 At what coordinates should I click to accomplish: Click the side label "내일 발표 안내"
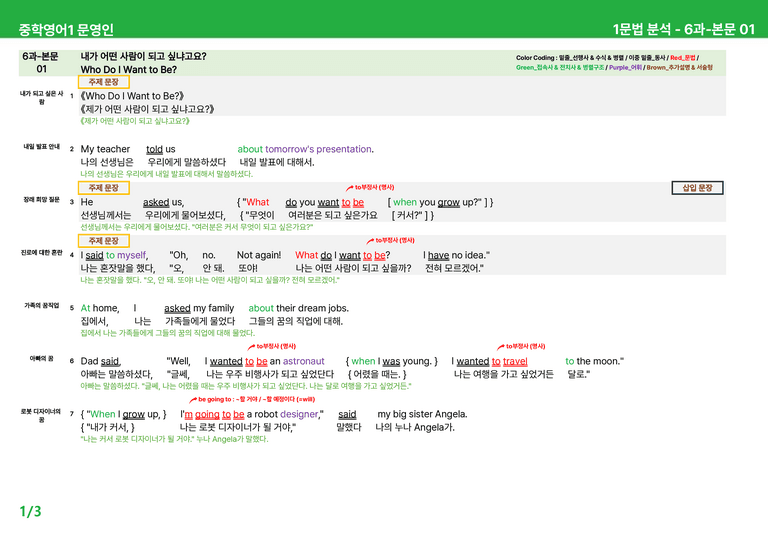click(x=42, y=146)
